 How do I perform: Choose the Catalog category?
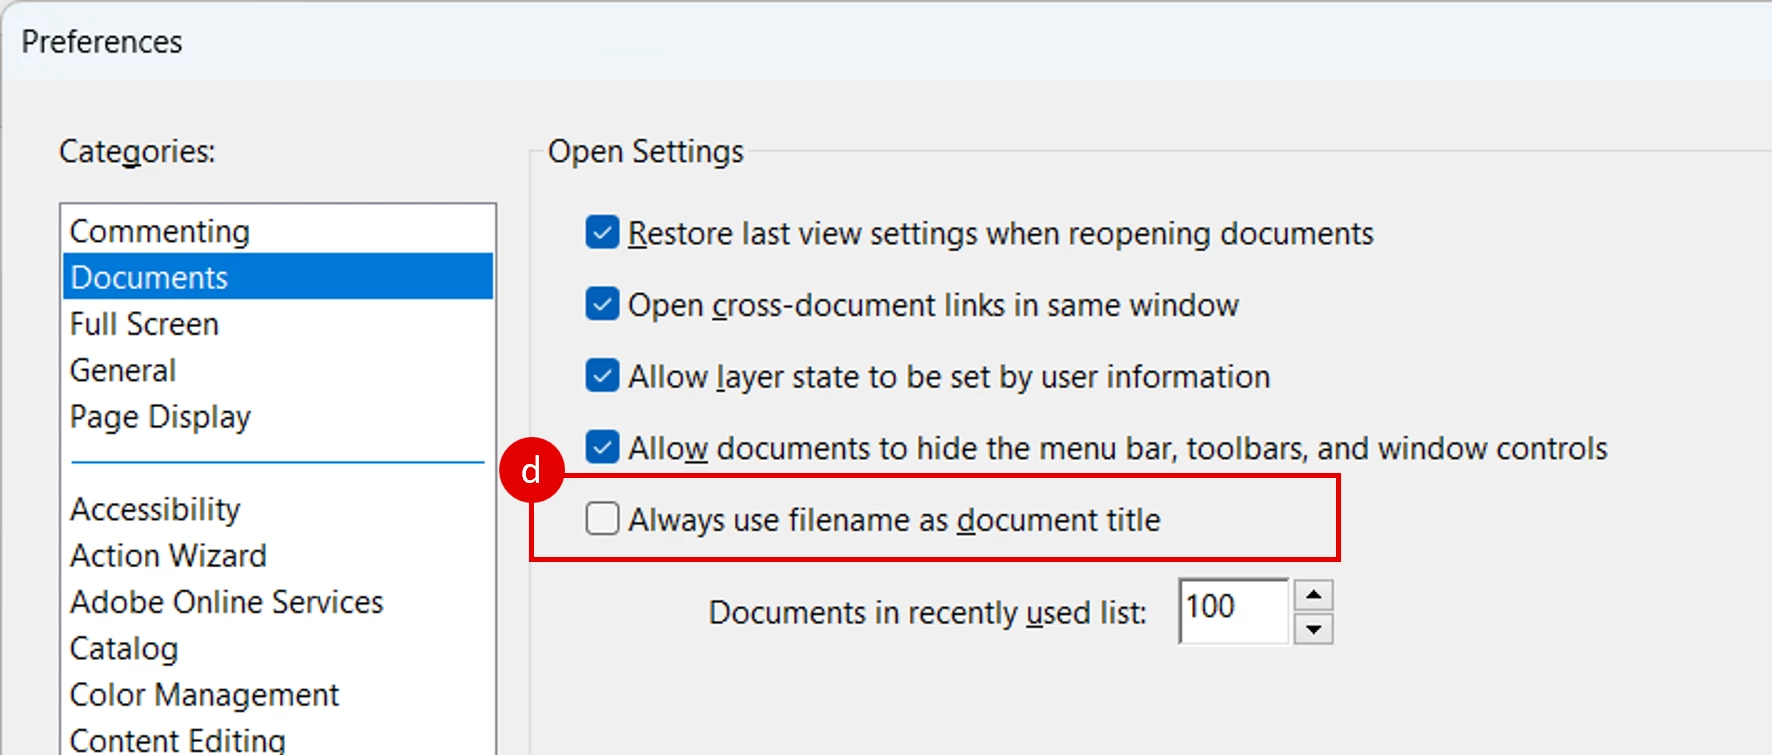tap(278, 648)
